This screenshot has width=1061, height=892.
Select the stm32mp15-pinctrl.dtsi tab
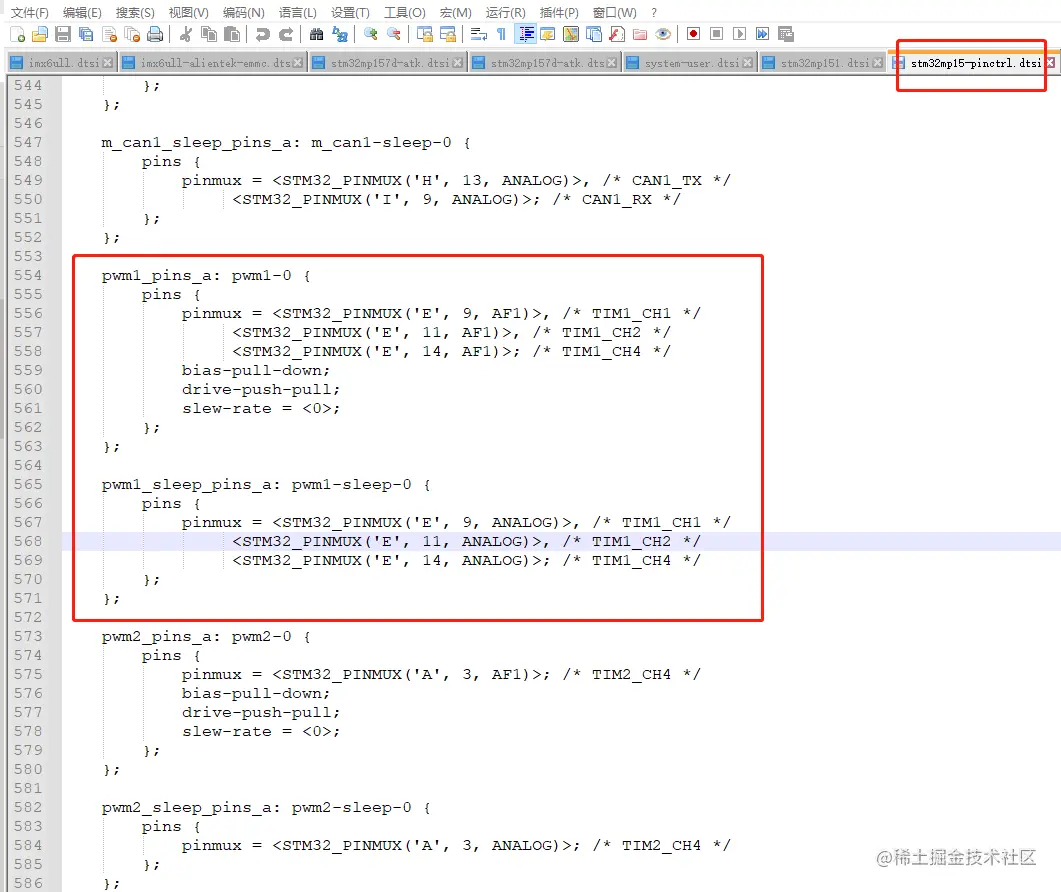[x=974, y=63]
